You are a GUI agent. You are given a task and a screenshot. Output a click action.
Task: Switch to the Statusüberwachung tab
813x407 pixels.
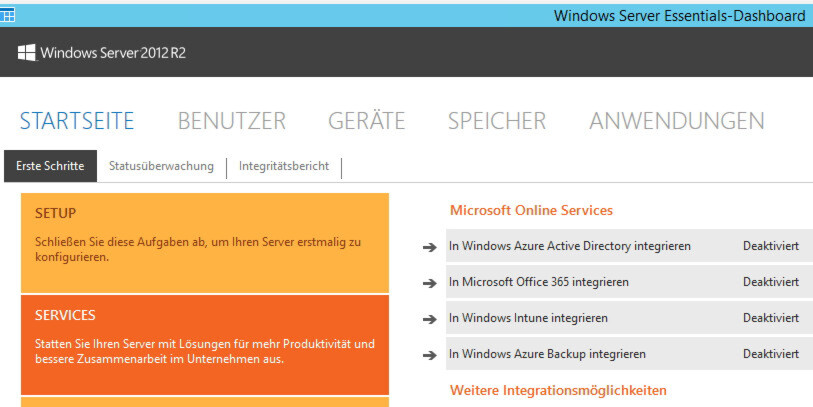click(161, 166)
